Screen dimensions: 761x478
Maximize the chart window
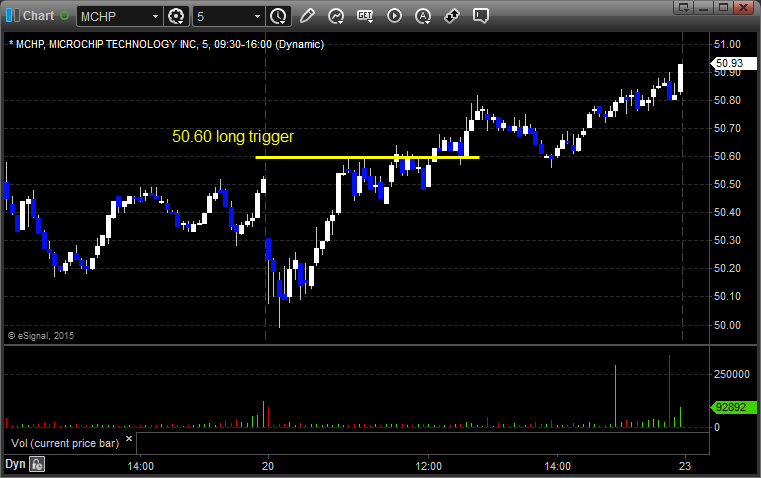723,7
